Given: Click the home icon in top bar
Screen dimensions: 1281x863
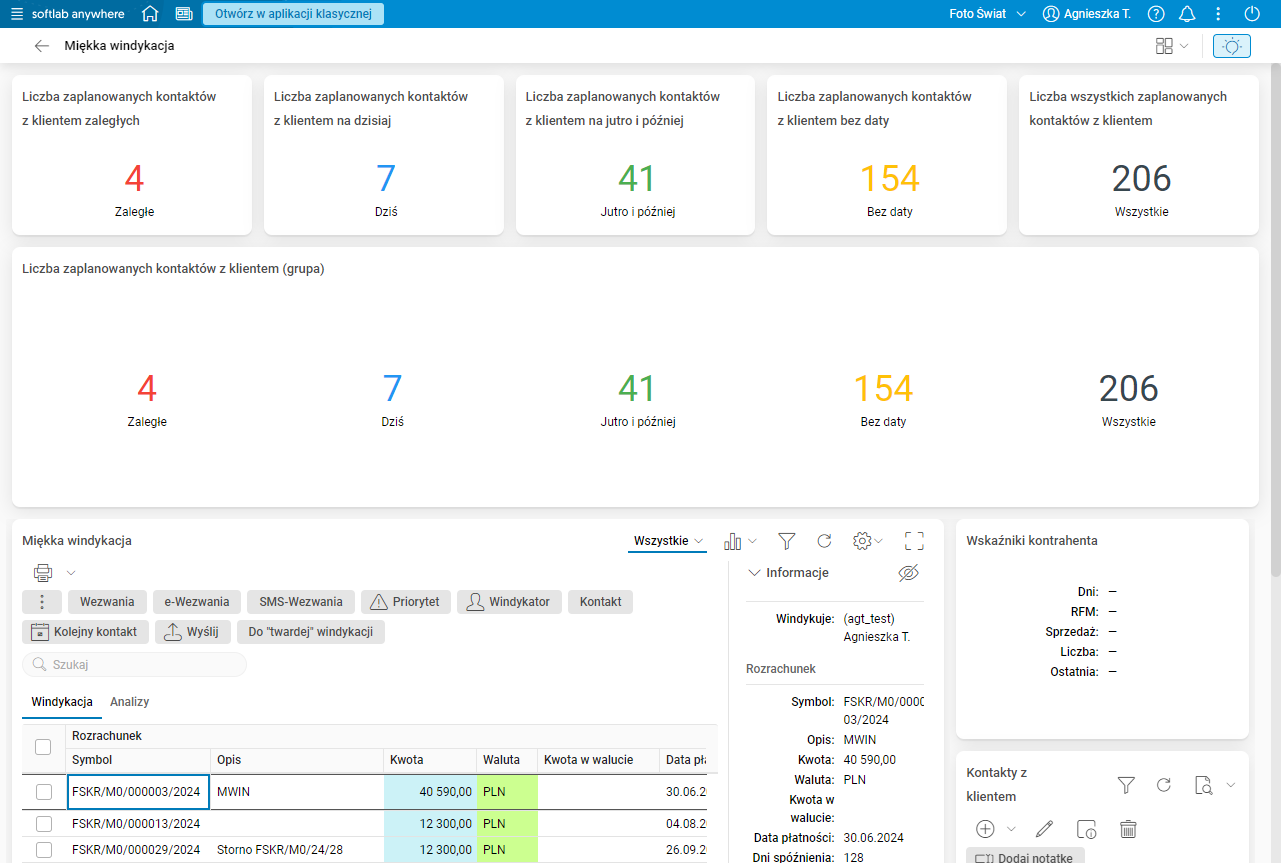Looking at the screenshot, I should tap(150, 14).
